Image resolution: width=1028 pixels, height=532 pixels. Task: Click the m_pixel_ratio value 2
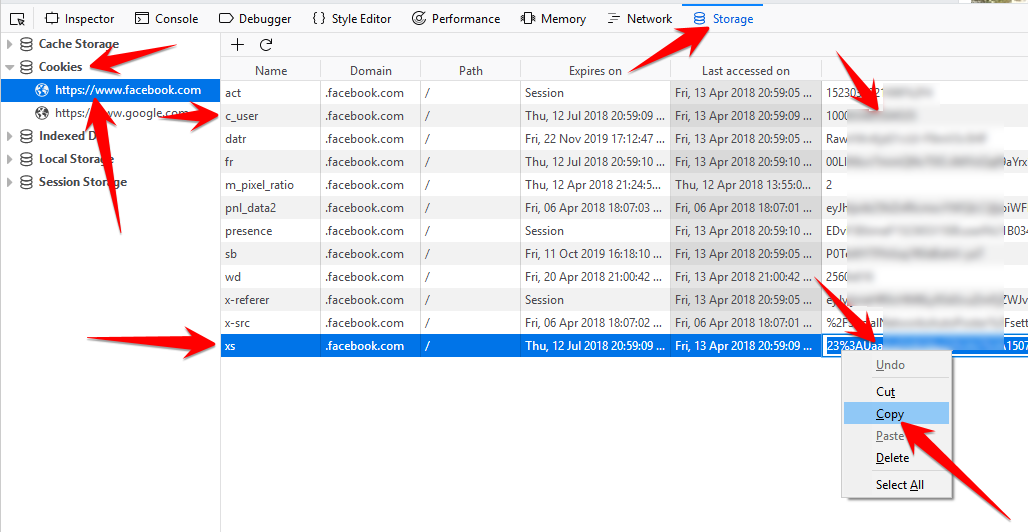(x=829, y=185)
